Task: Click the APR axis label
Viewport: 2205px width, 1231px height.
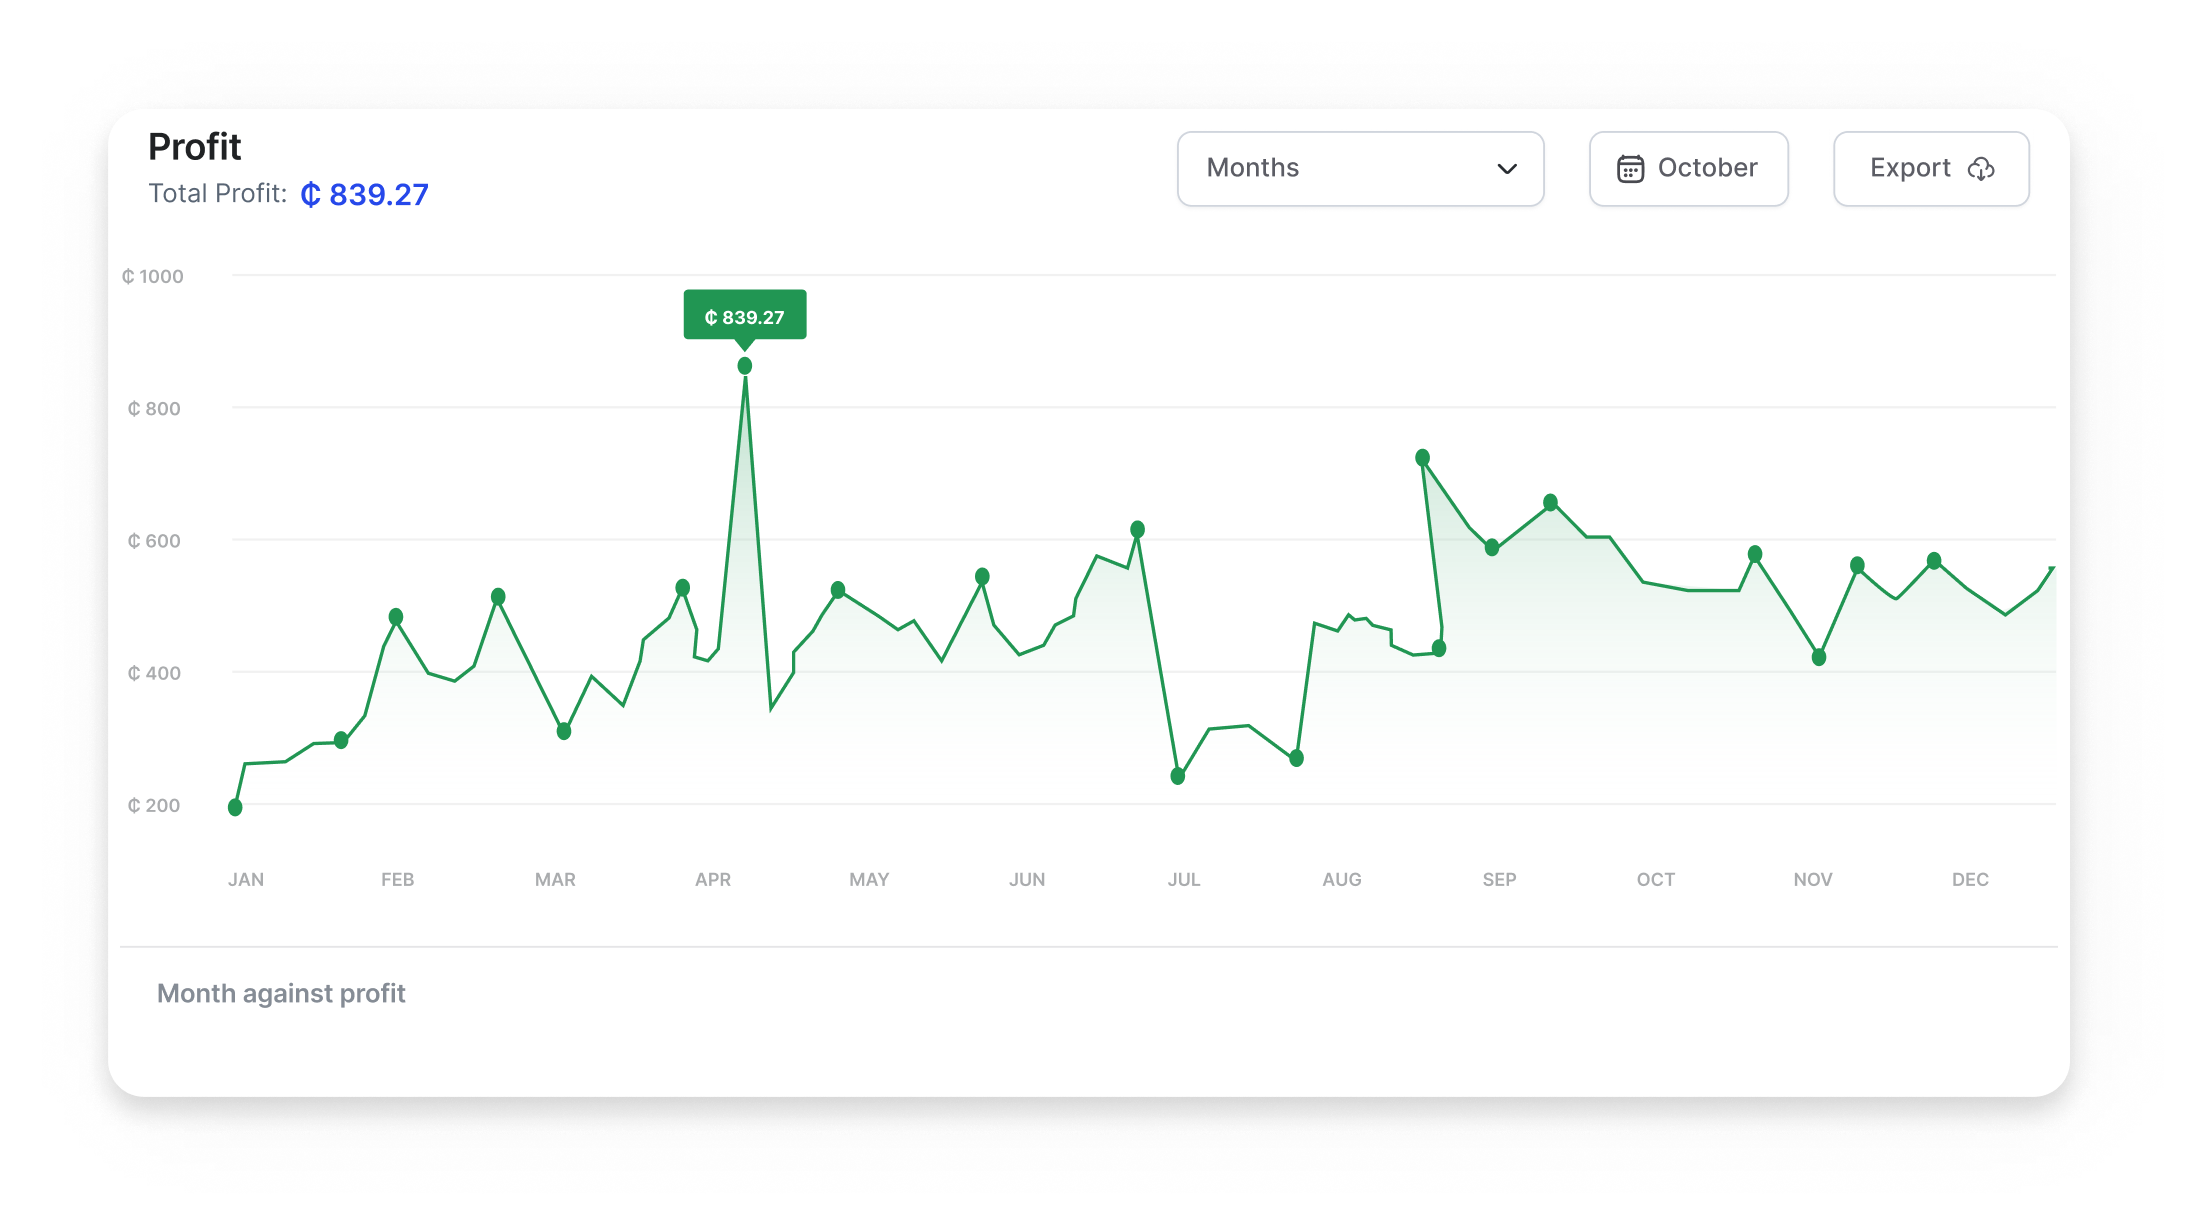Action: pyautogui.click(x=713, y=879)
